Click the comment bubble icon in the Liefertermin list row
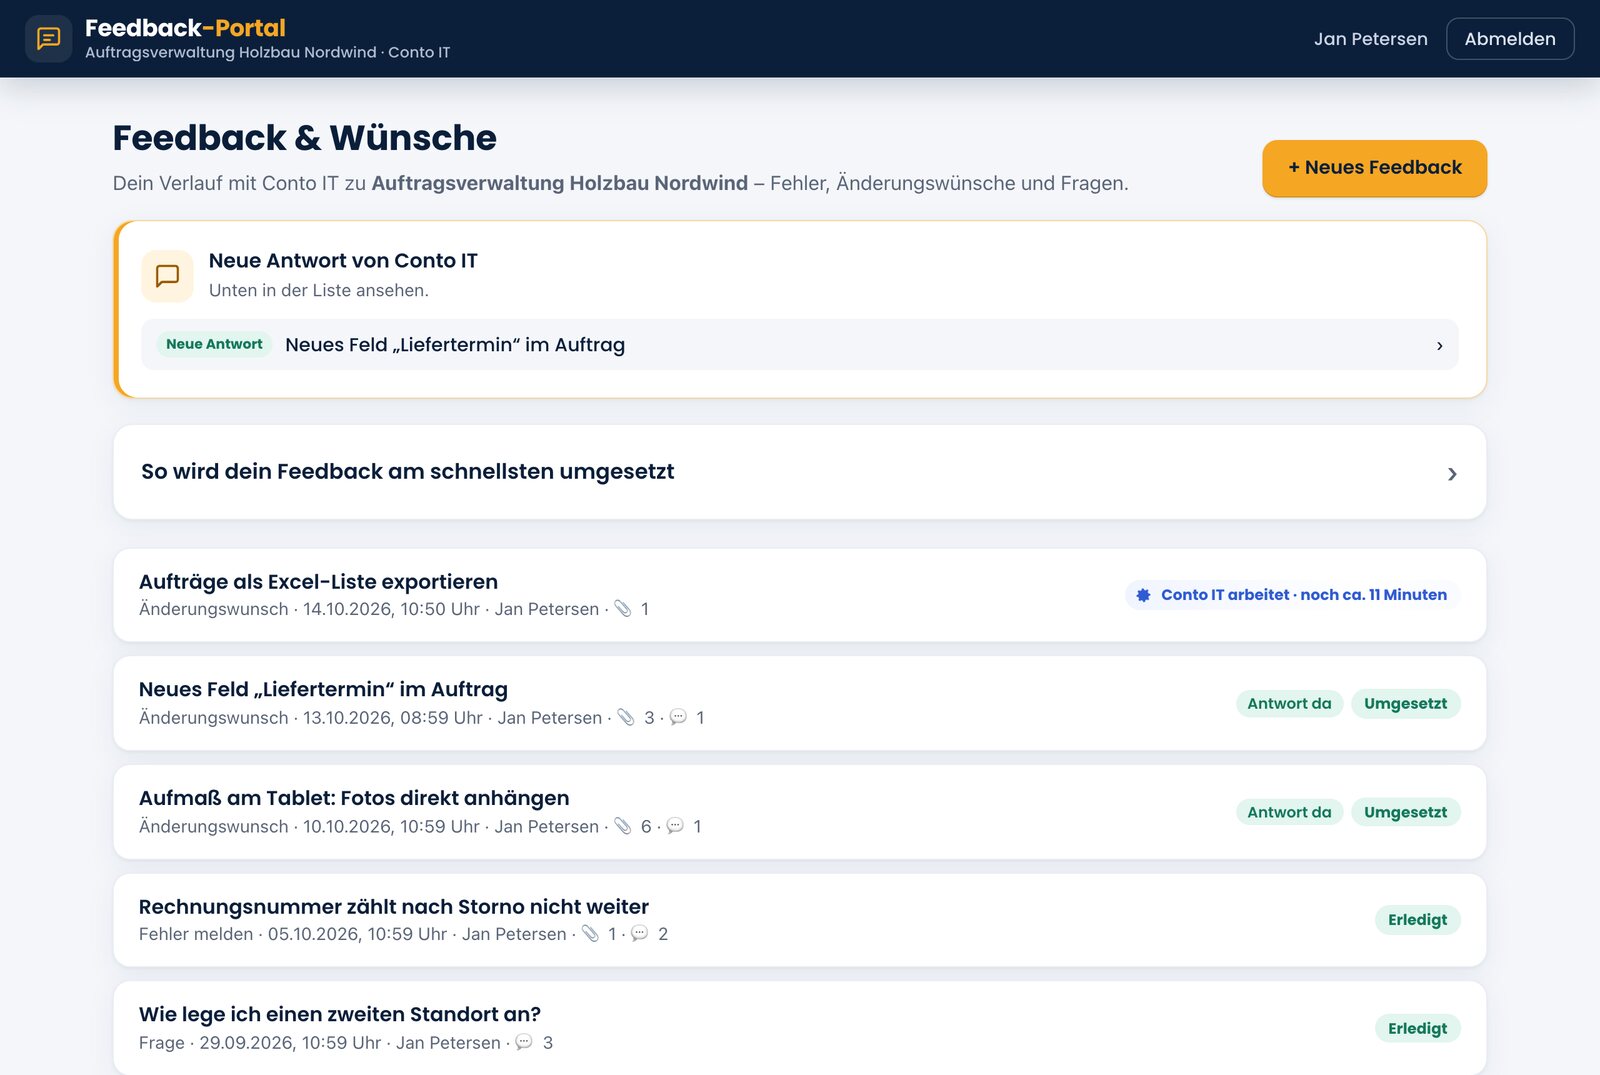1600x1075 pixels. [x=678, y=717]
